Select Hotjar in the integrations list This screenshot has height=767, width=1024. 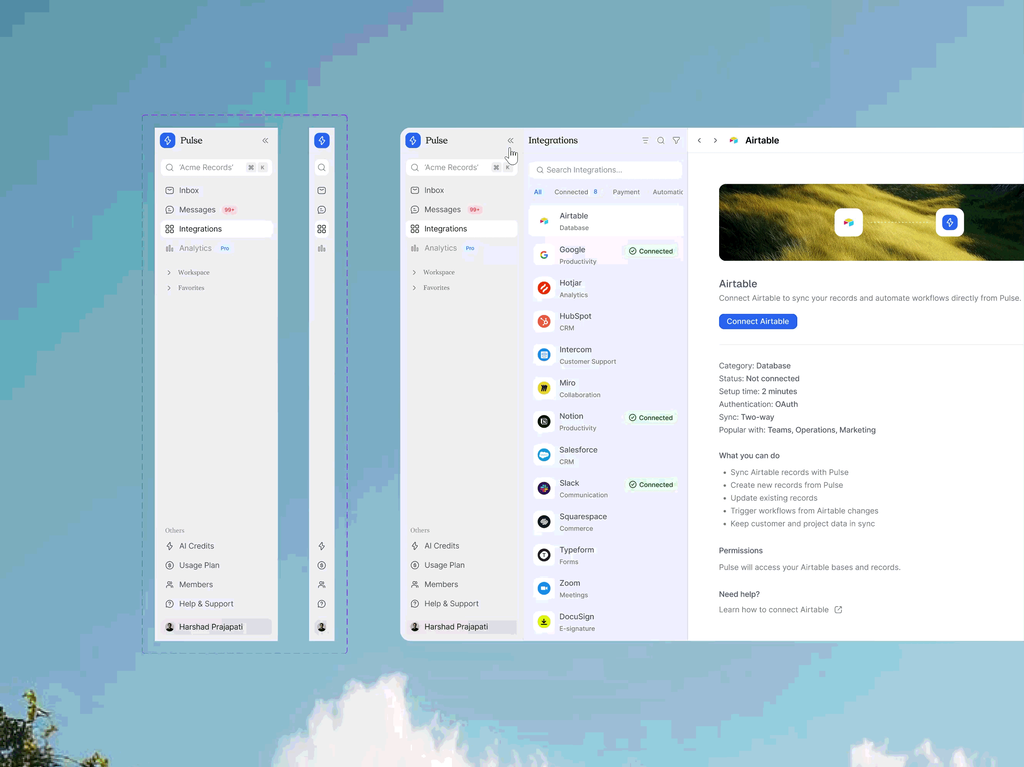click(x=605, y=288)
